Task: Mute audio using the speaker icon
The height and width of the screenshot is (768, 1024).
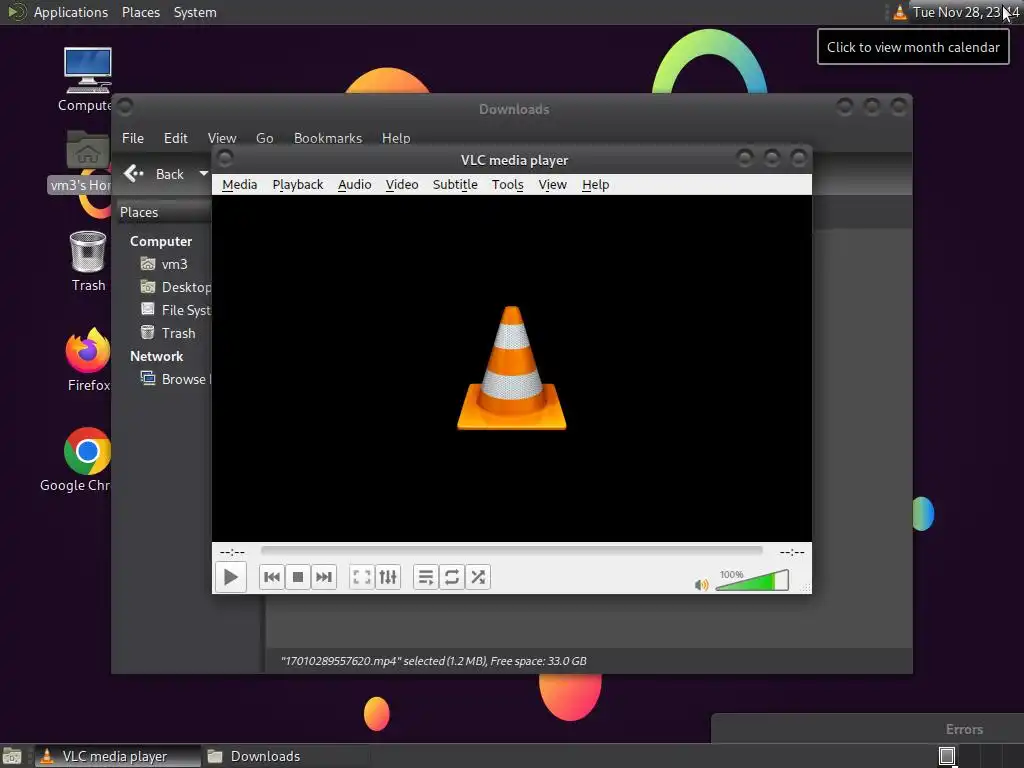Action: 701,584
